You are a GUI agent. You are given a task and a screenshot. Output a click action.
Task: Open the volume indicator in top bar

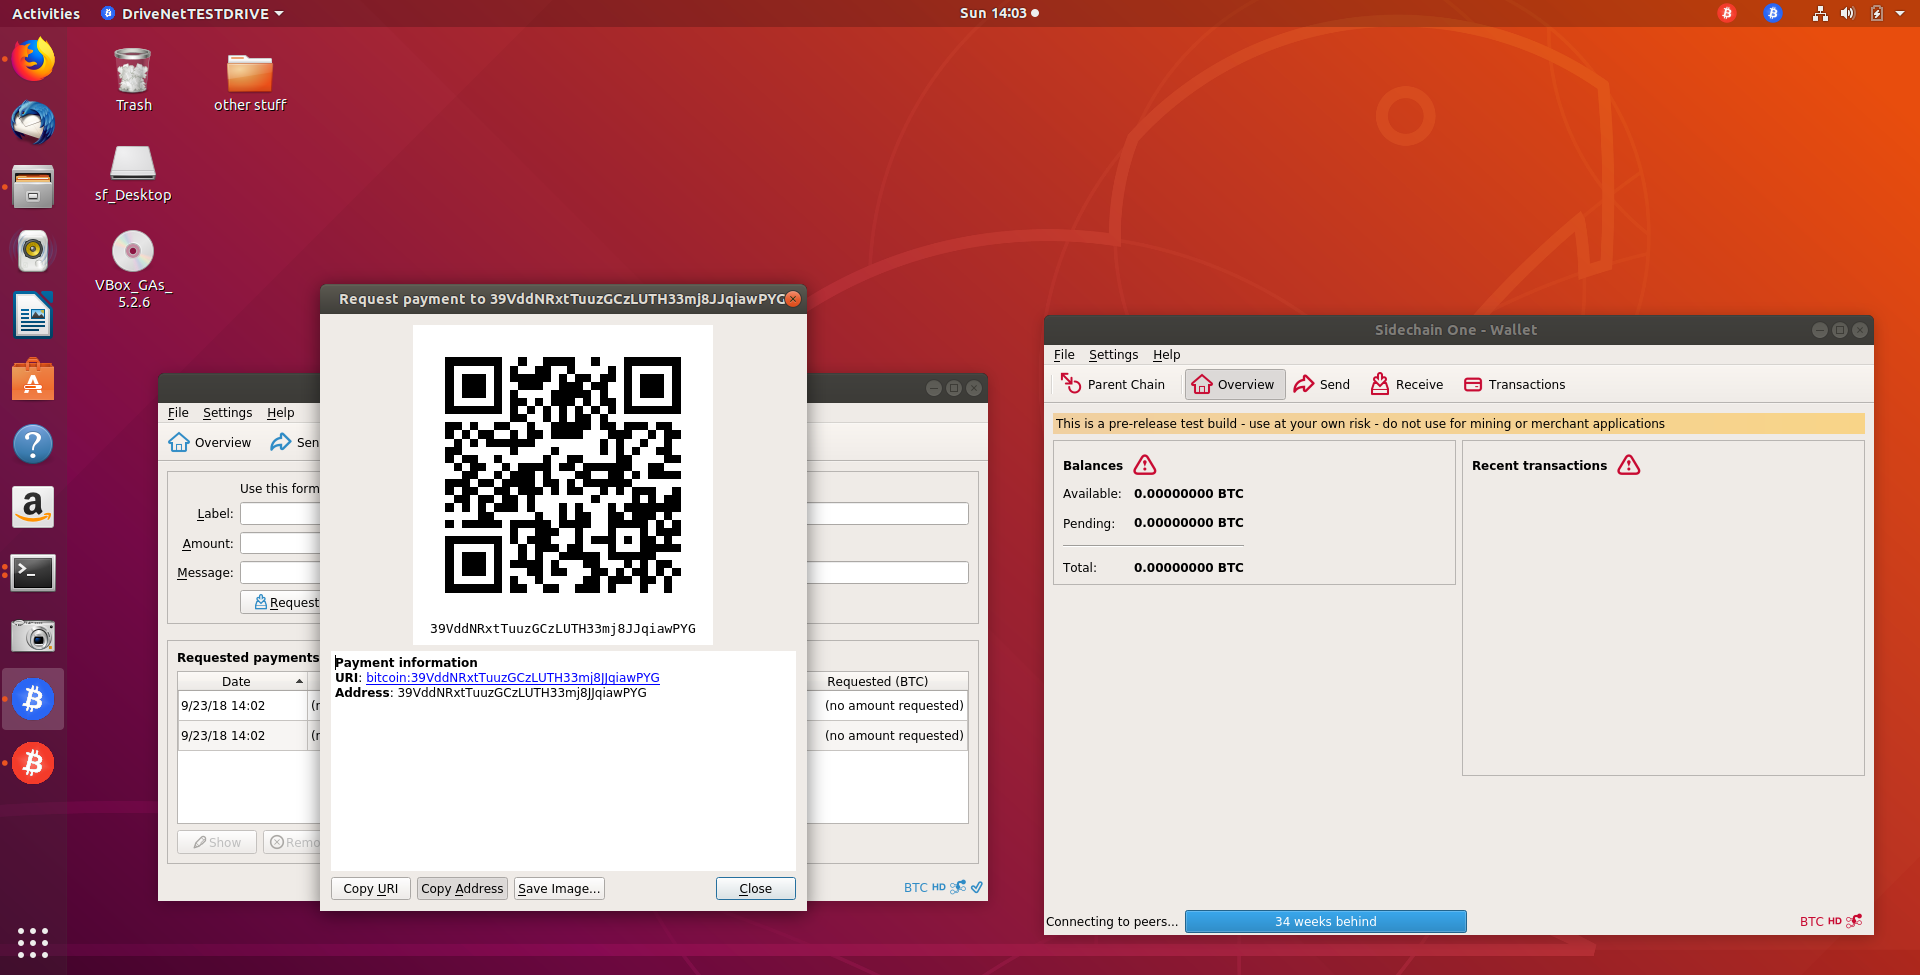point(1848,13)
